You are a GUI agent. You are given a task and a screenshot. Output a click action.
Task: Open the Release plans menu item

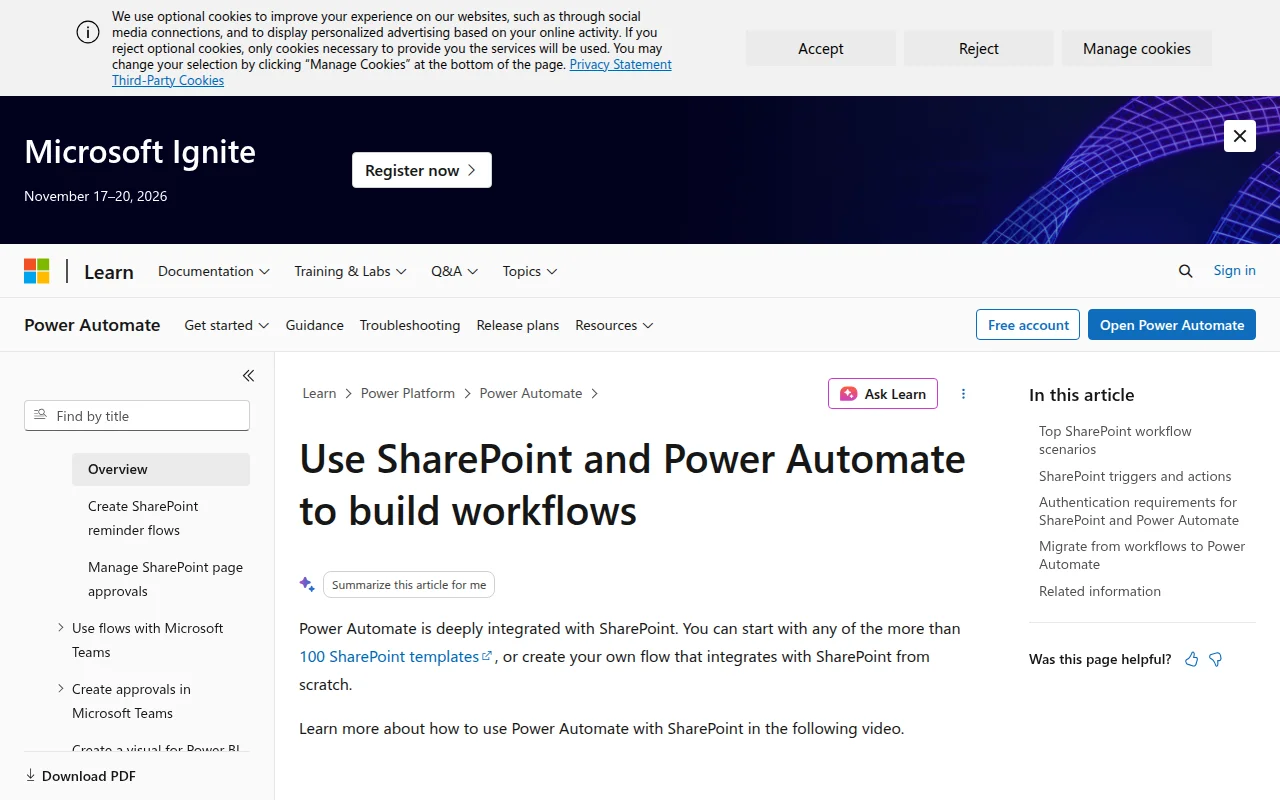point(518,325)
